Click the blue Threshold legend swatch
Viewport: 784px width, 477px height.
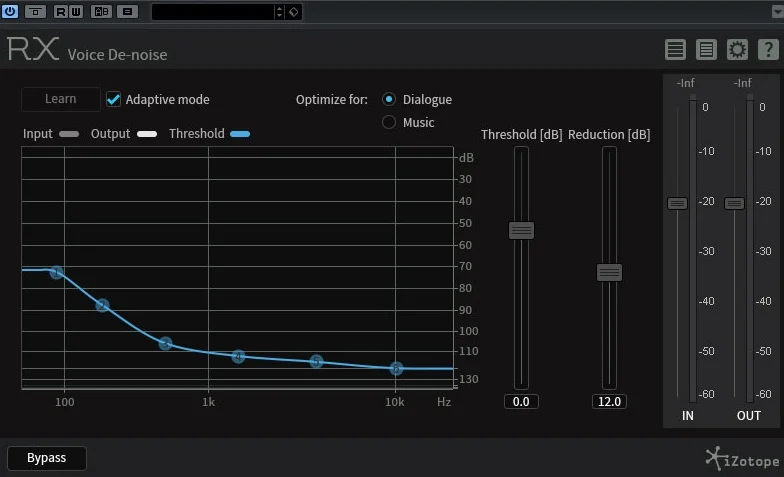240,134
